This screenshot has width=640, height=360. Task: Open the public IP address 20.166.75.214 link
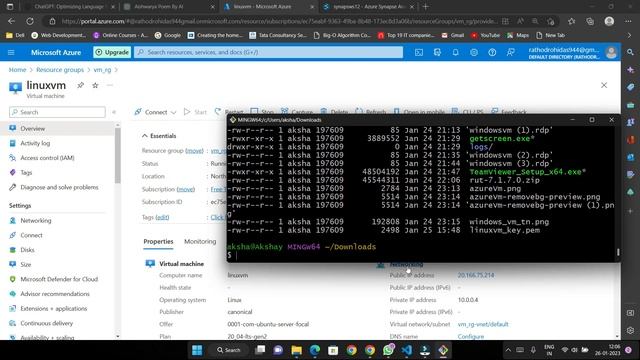point(476,275)
